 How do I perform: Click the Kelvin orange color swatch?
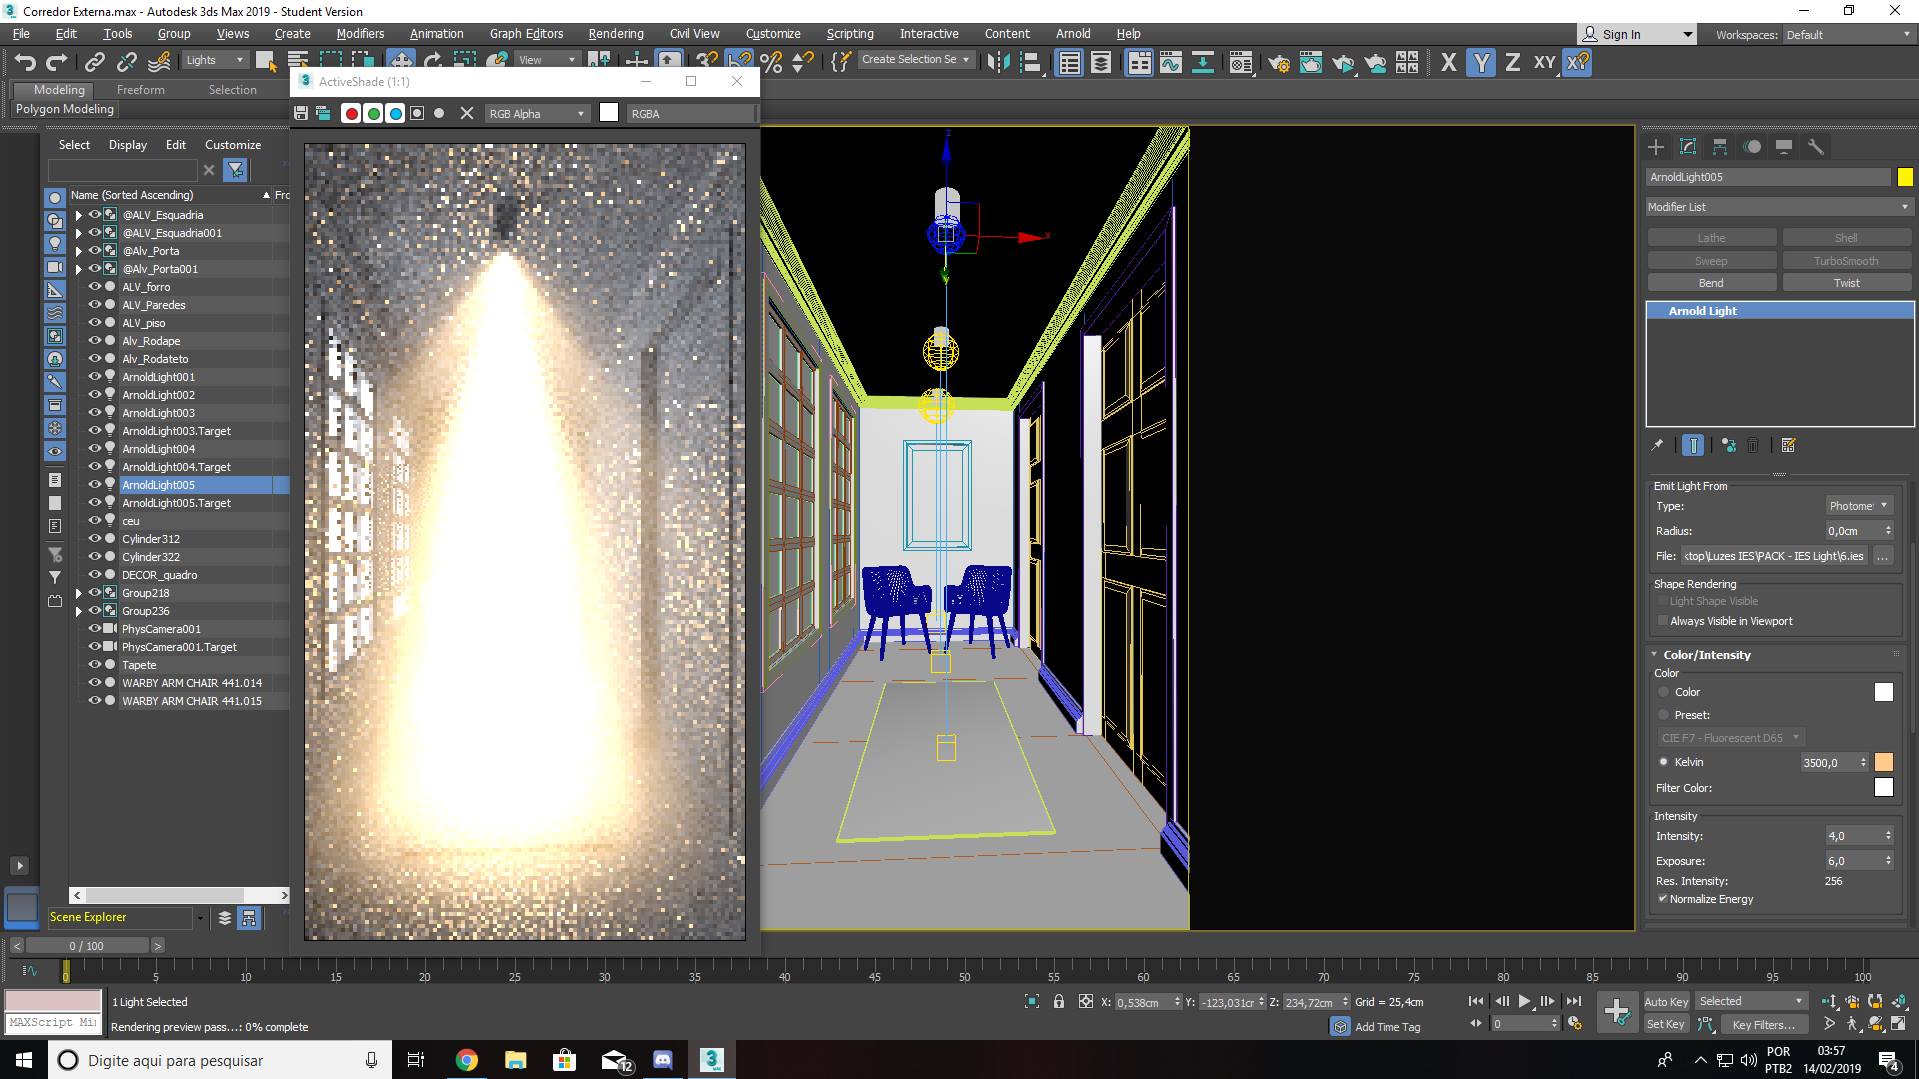click(1884, 762)
